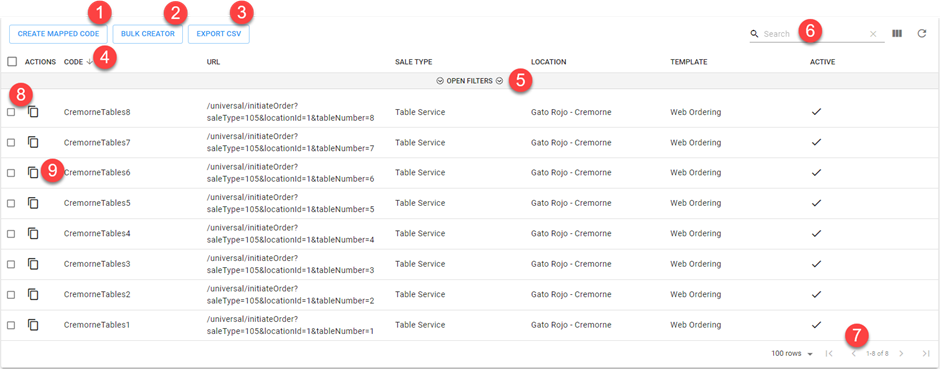Jump to the last page of results
The height and width of the screenshot is (369, 940).
coord(926,353)
